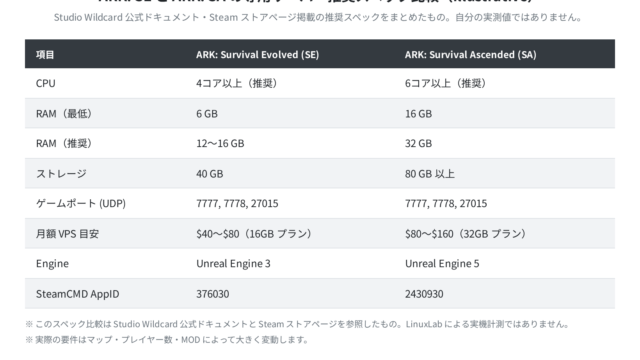Screen dimensions: 640x360
Task: Click the AppID 2430930 cell
Action: point(424,294)
